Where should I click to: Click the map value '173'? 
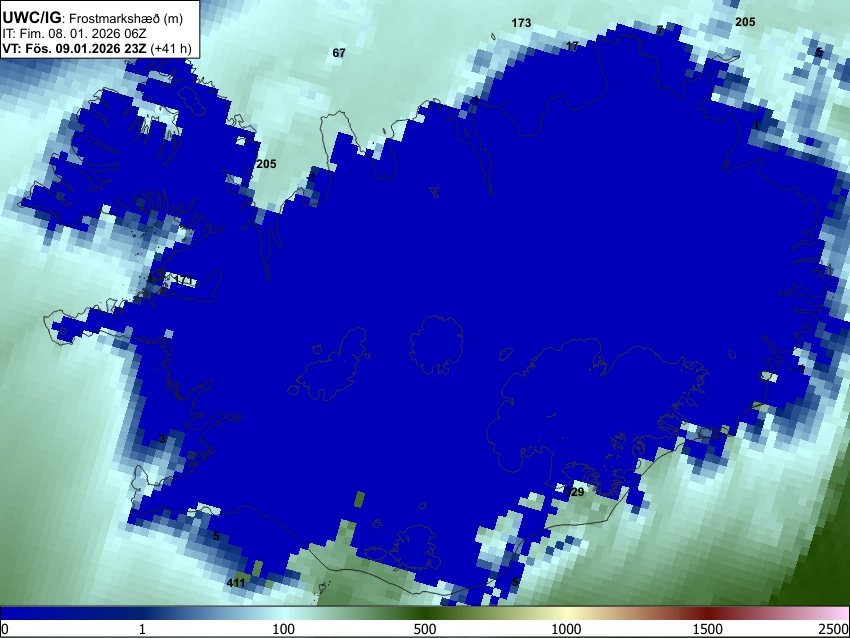(521, 23)
